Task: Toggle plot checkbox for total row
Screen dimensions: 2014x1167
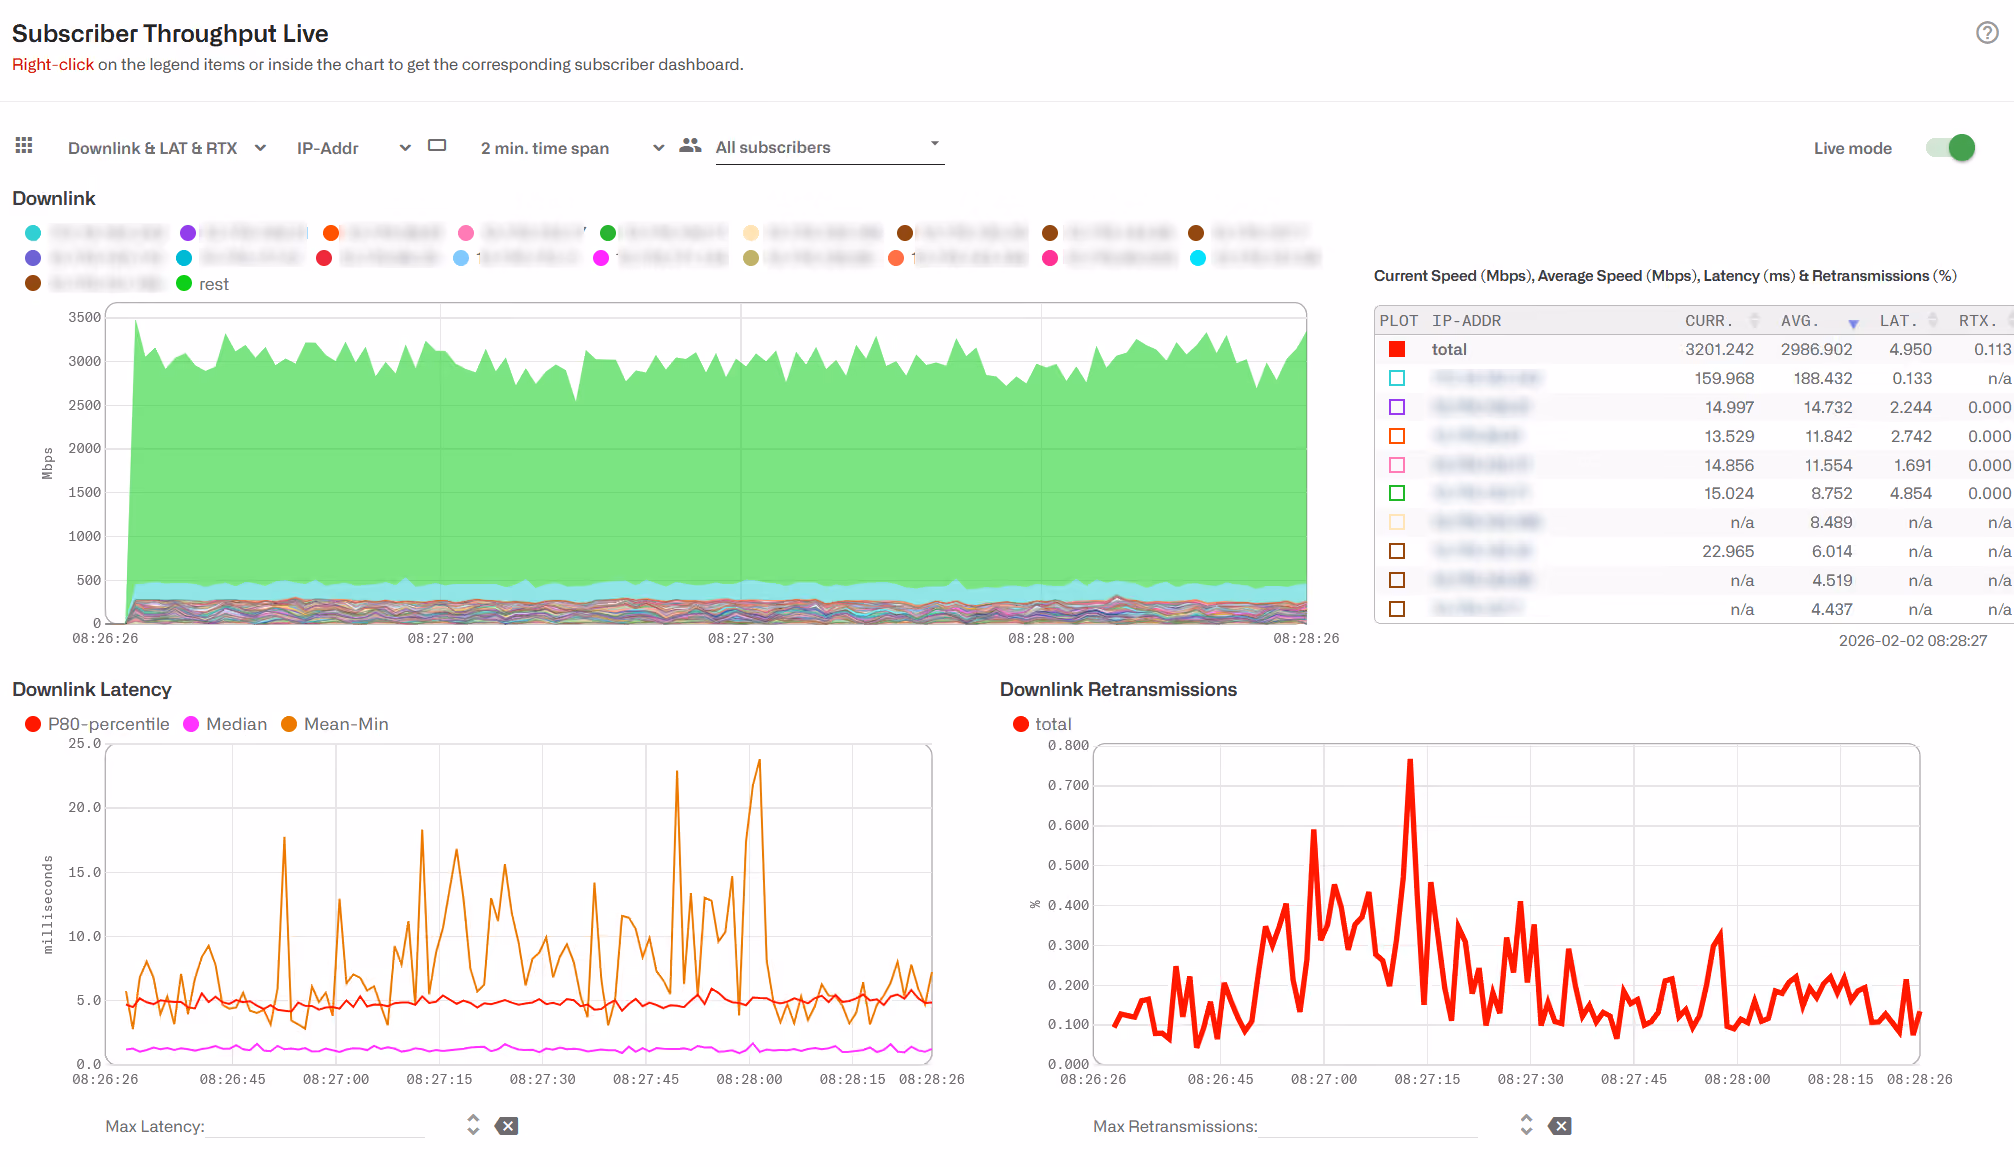Action: (x=1397, y=349)
